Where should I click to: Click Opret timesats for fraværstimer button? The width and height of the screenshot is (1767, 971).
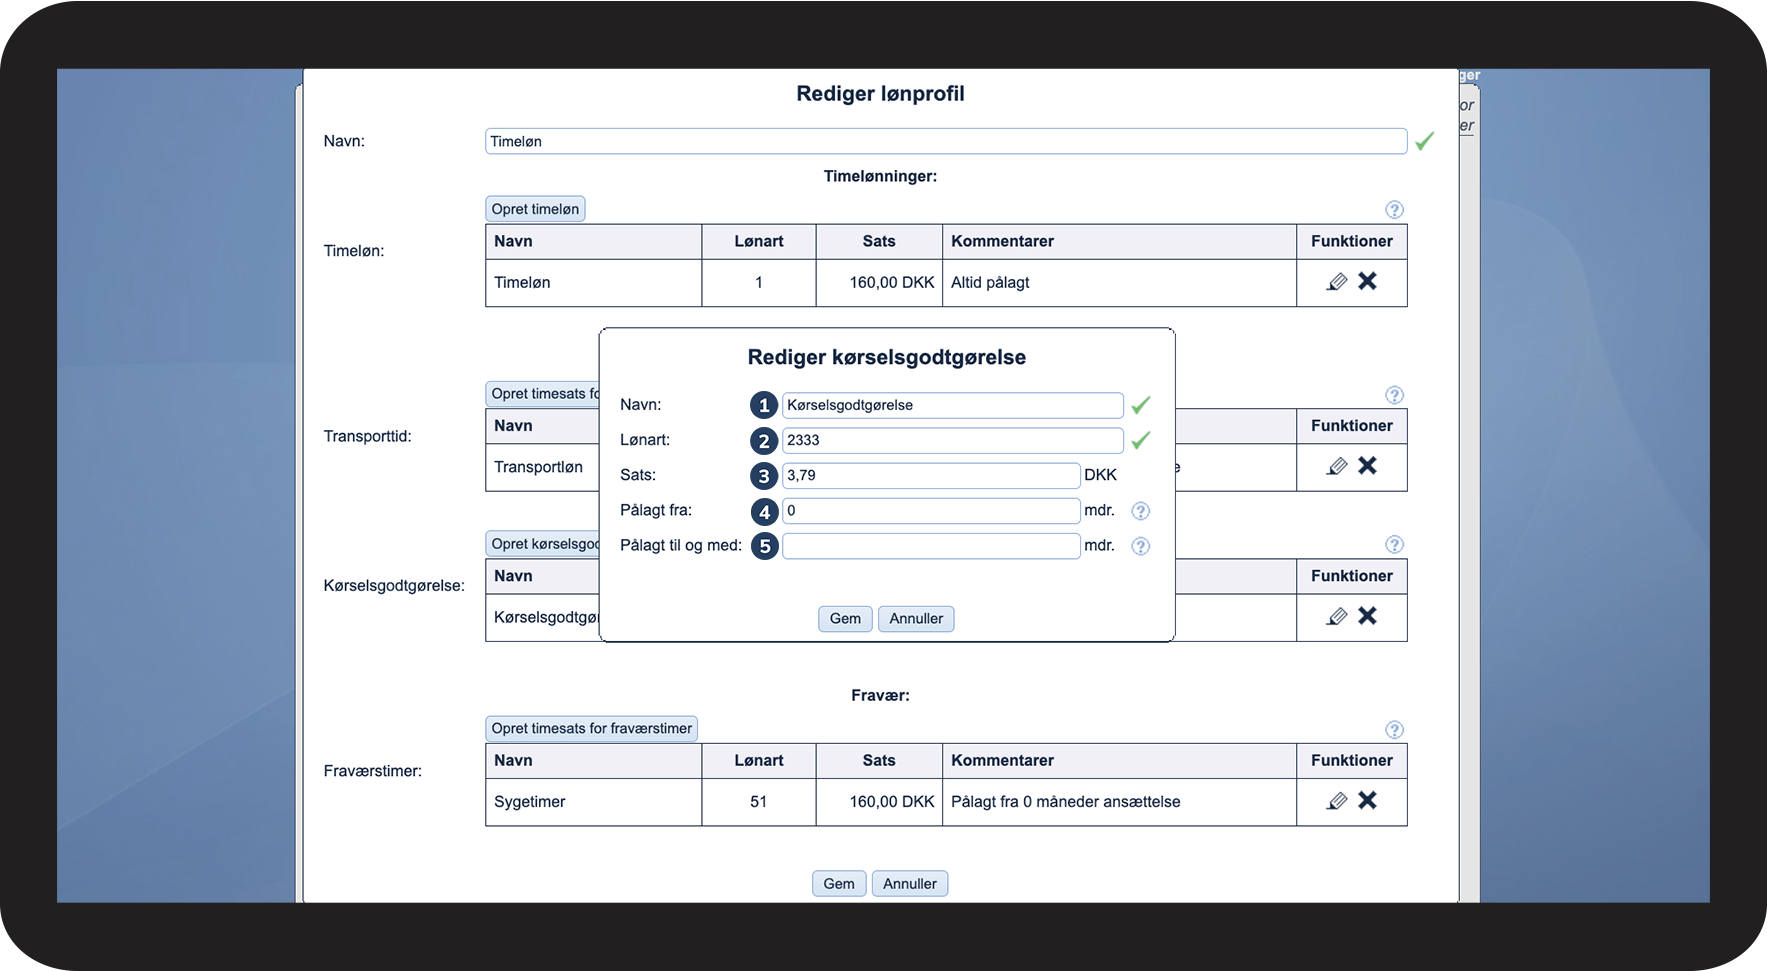591,728
